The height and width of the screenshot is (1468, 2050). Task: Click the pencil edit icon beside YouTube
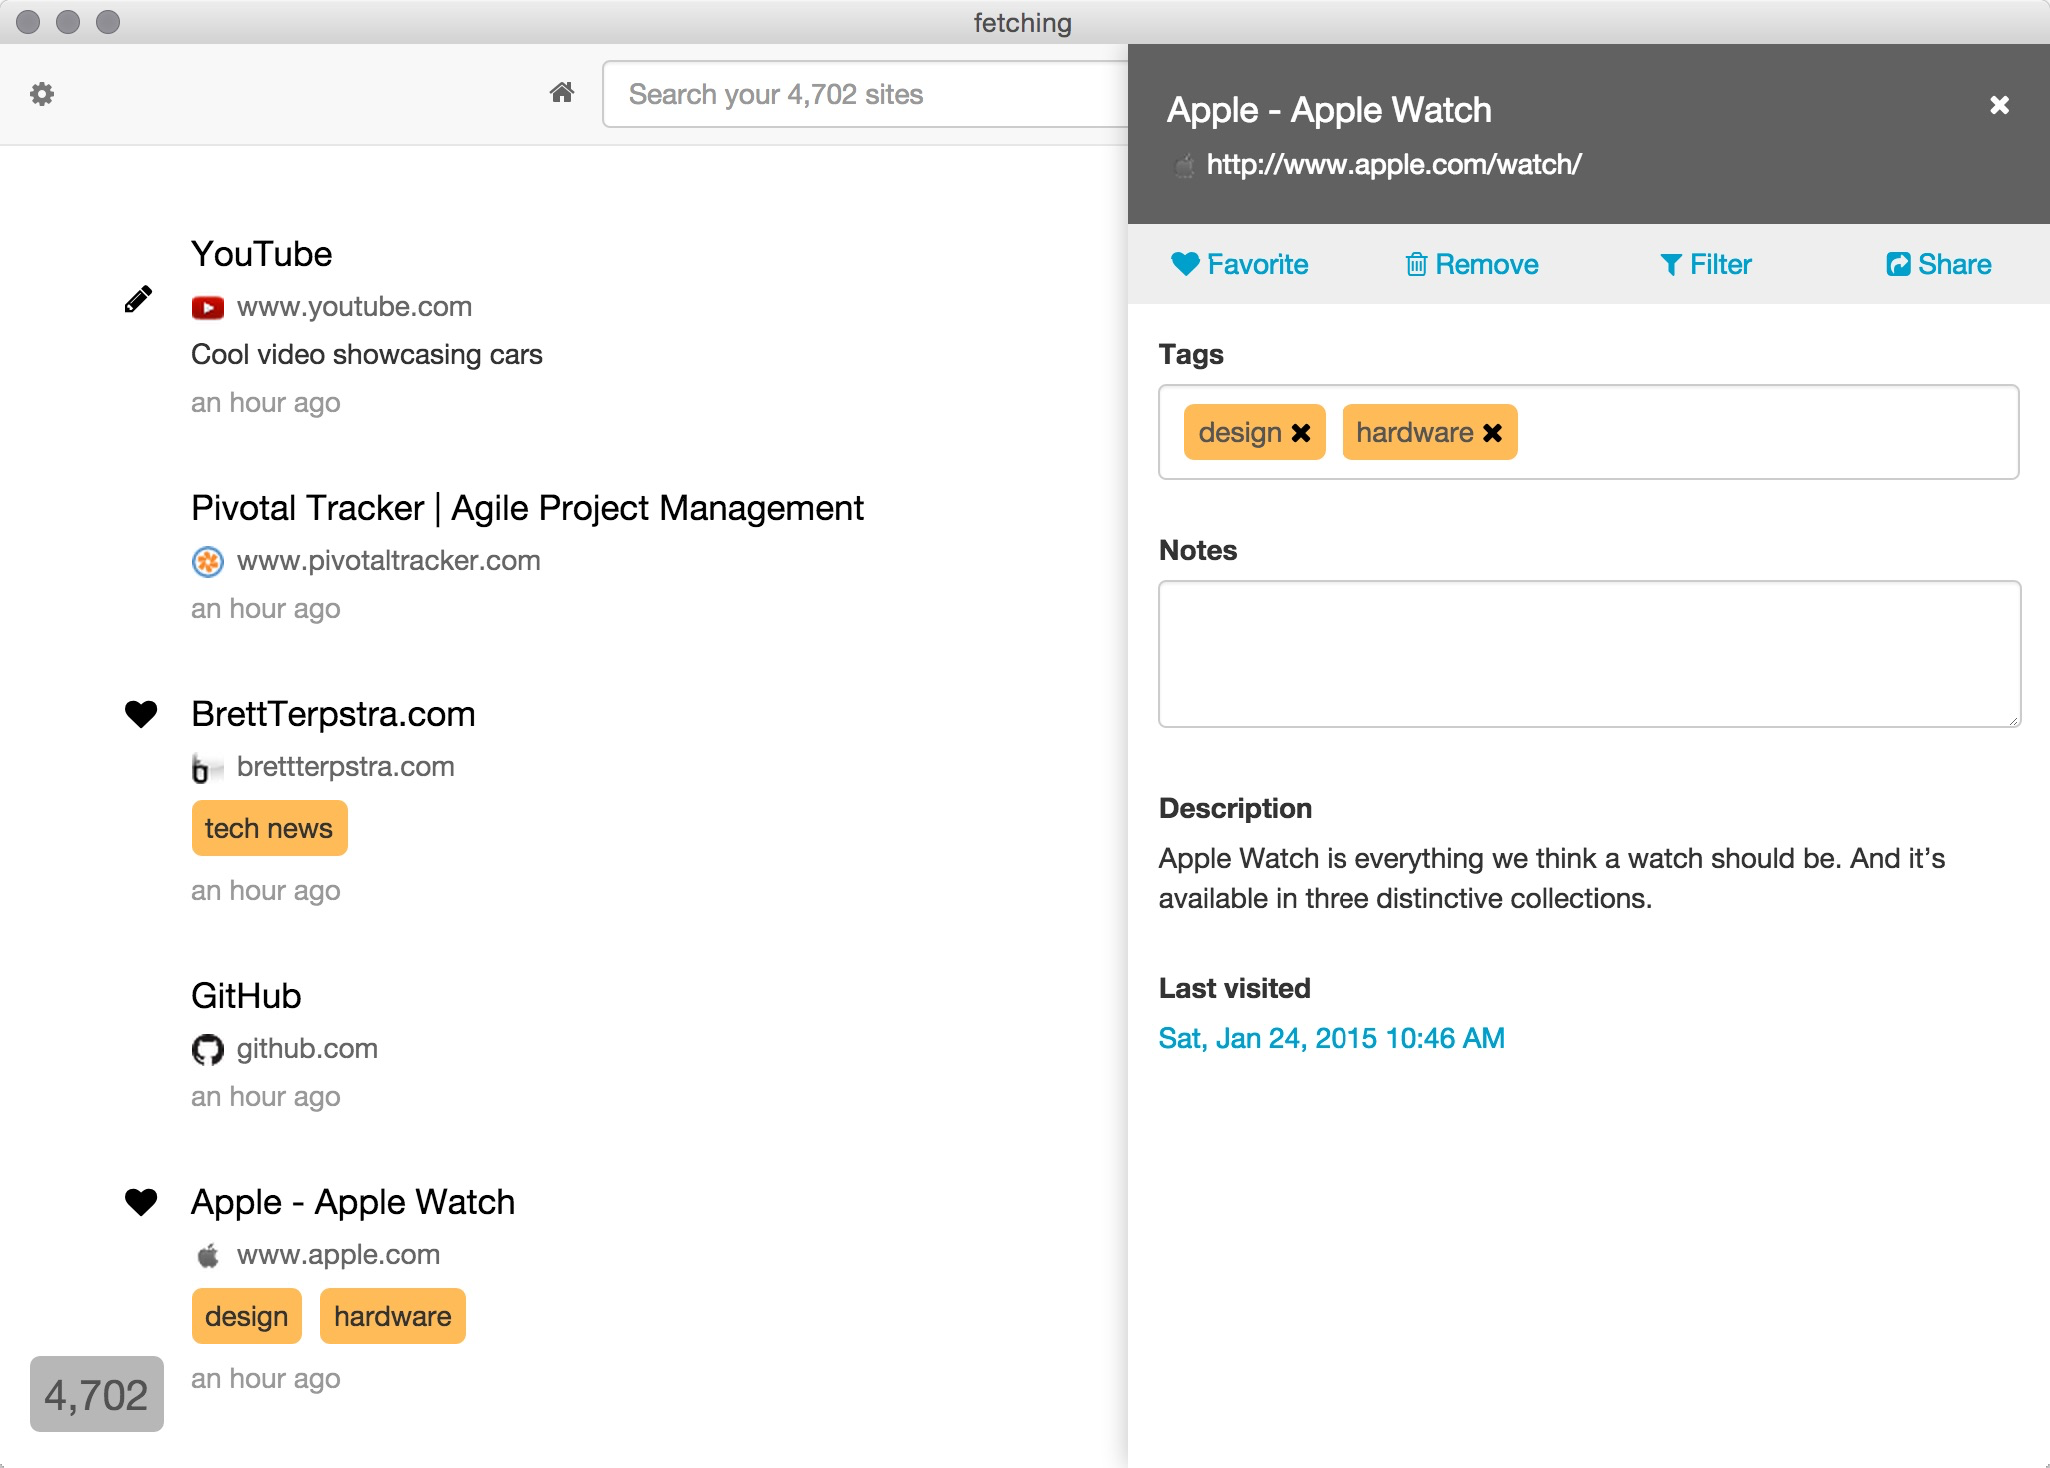click(x=138, y=299)
